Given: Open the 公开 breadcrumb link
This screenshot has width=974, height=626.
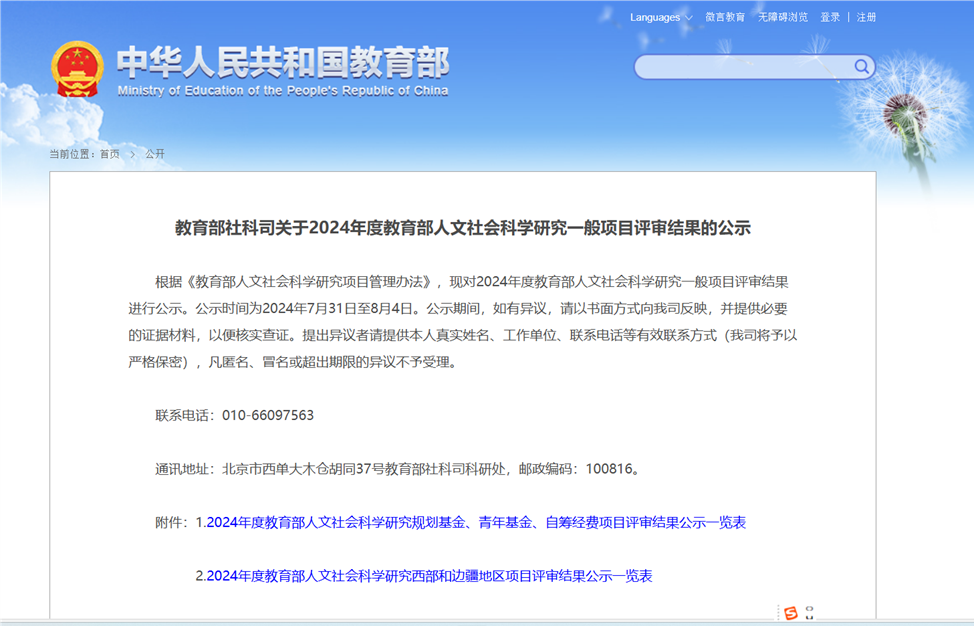Looking at the screenshot, I should click(155, 154).
